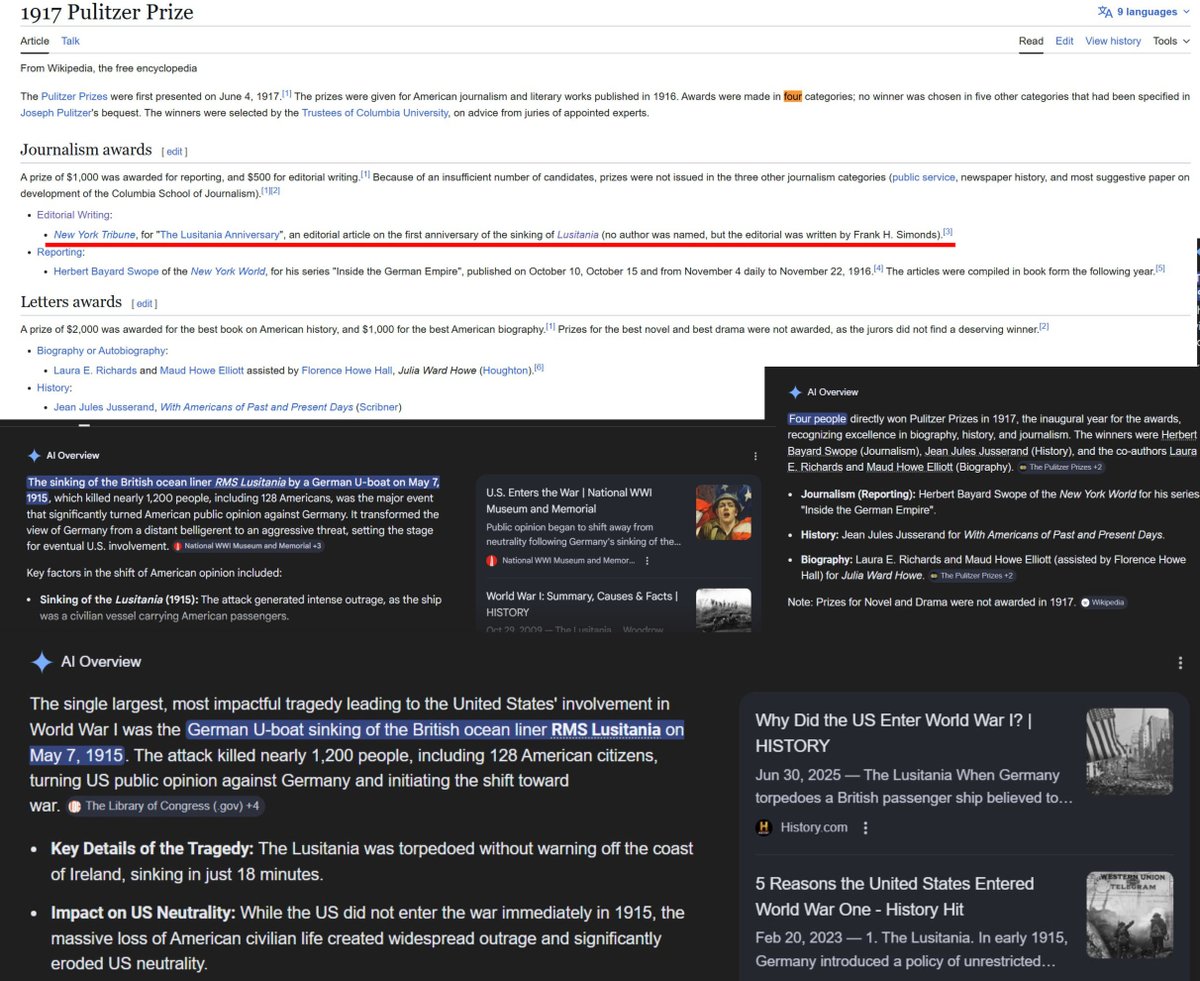Viewport: 1200px width, 981px height.
Task: Expand 'National WWI Museum and Memorial +3' sources chip
Action: click(248, 546)
